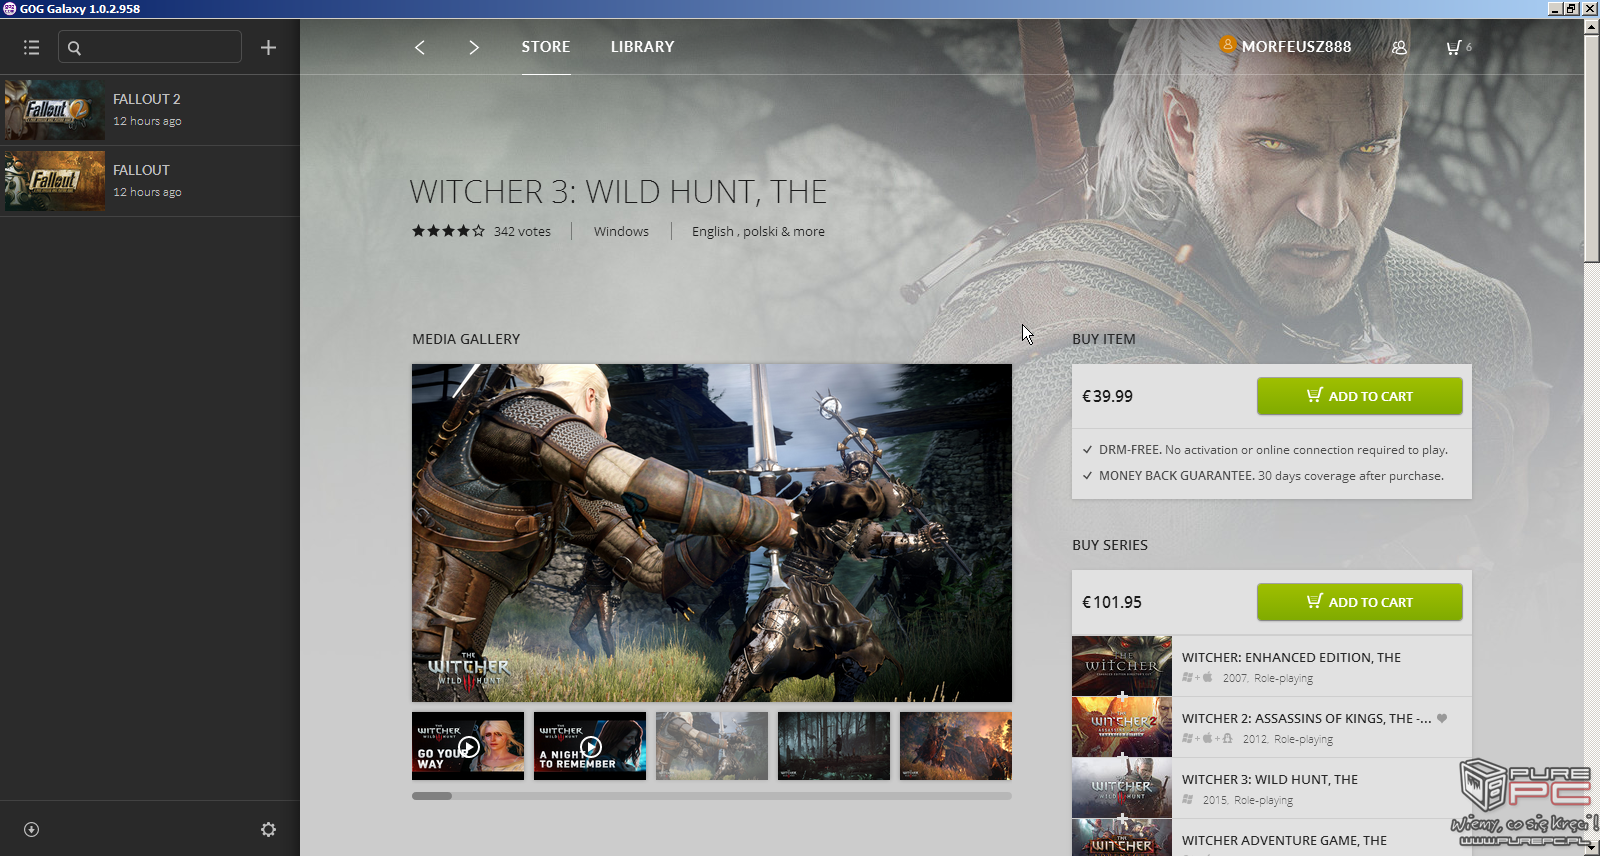Open Witcher 3: Wild Hunt series entry

pos(1272,788)
